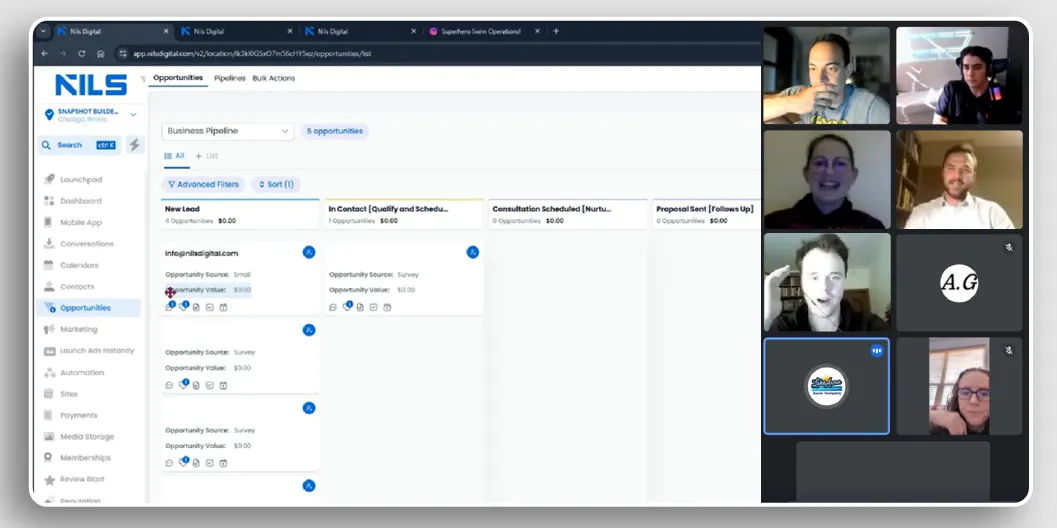Screen dimensions: 1057x528
Task: Click the tags icon on the In Contact card
Action: [x=346, y=308]
